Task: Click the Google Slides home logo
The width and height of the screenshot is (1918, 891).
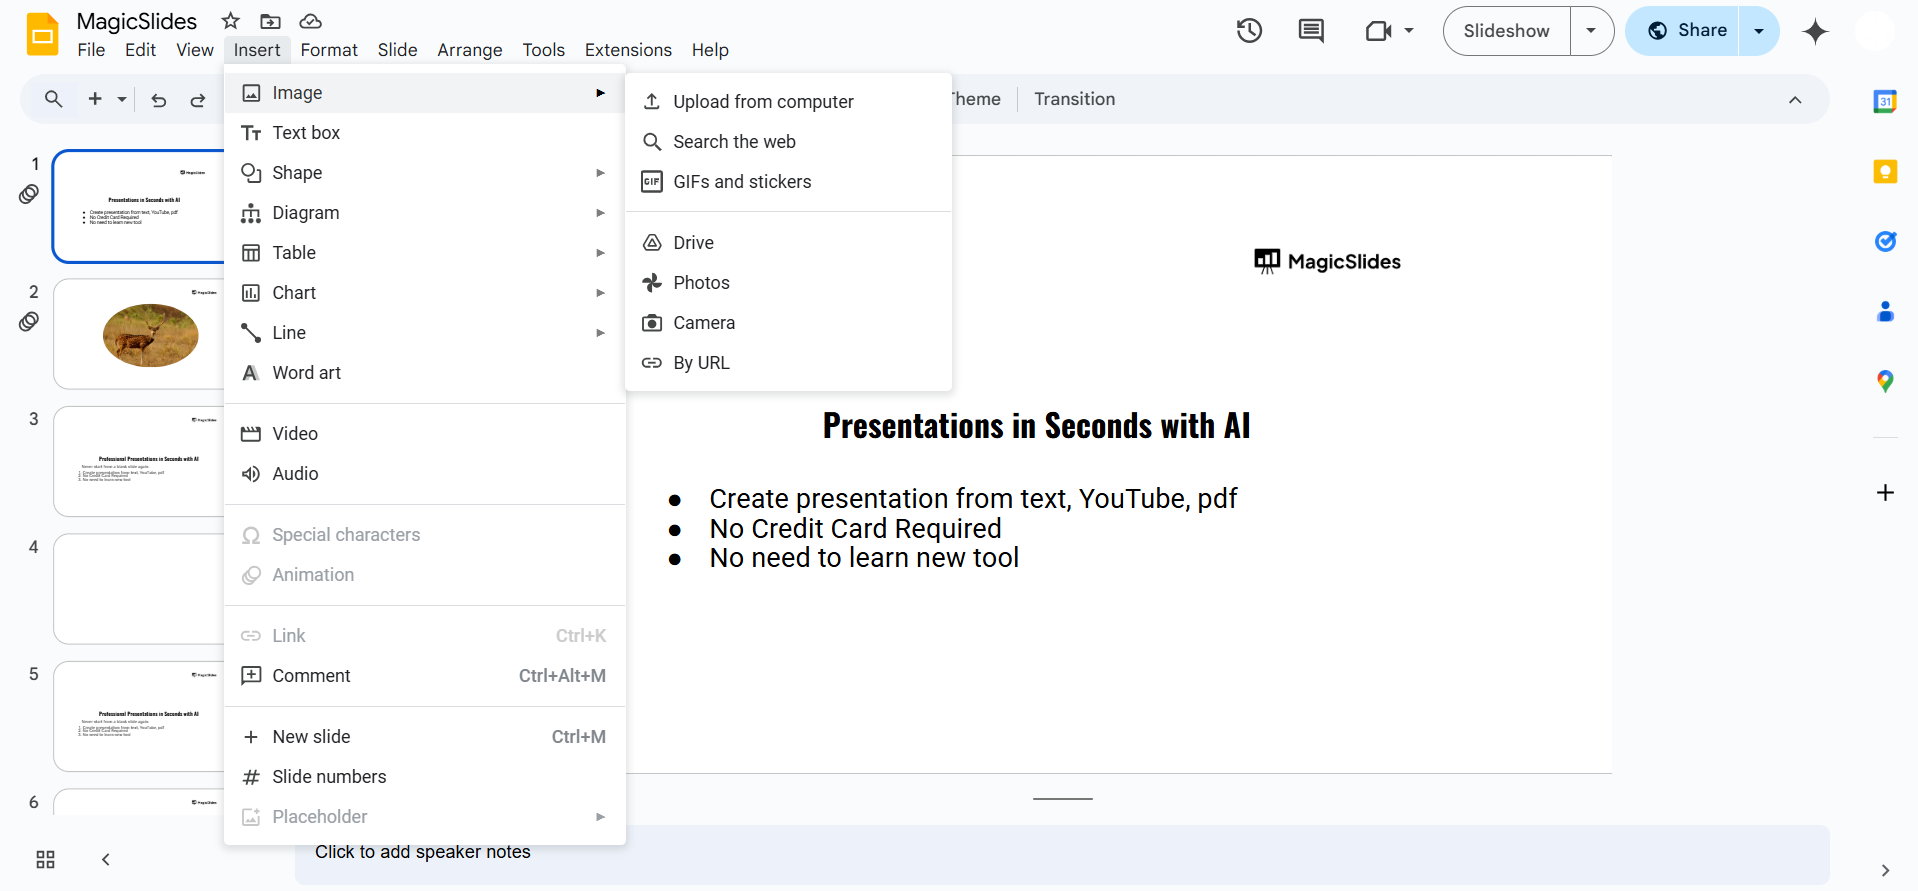Action: (42, 34)
